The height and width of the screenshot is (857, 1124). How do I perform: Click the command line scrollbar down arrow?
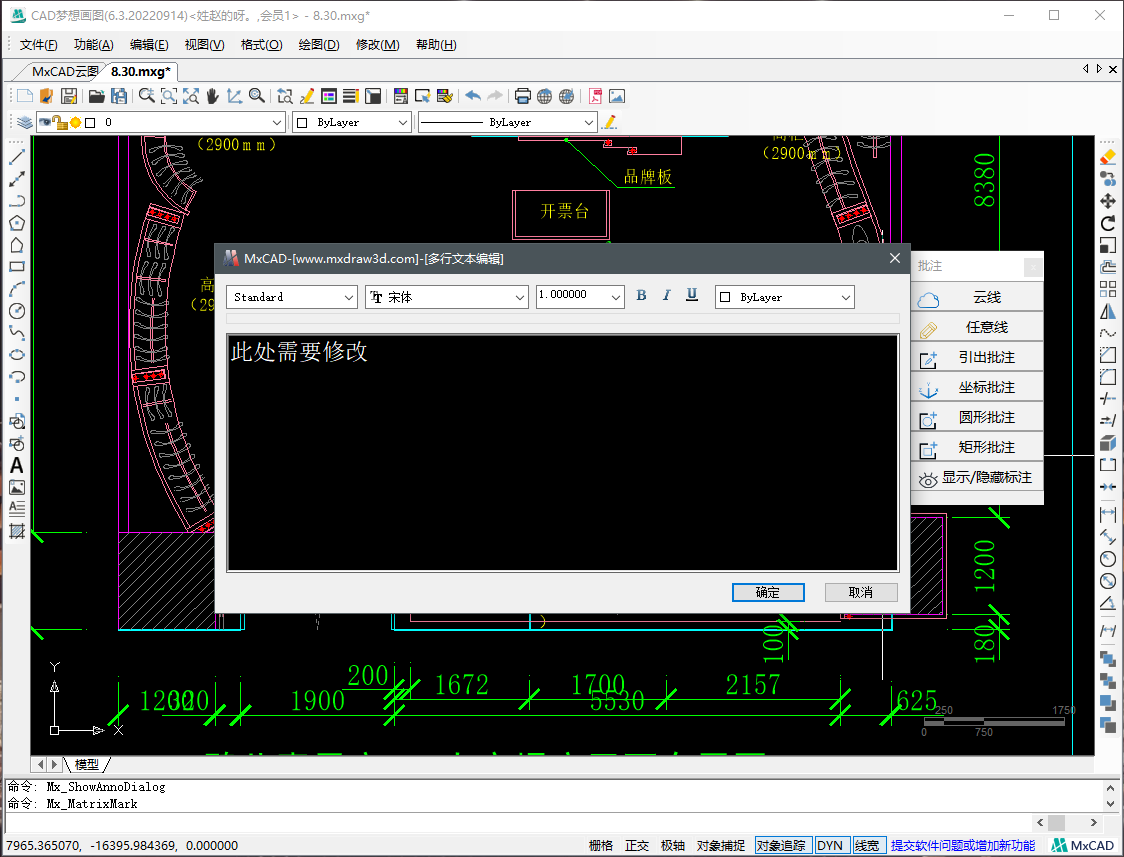1110,804
